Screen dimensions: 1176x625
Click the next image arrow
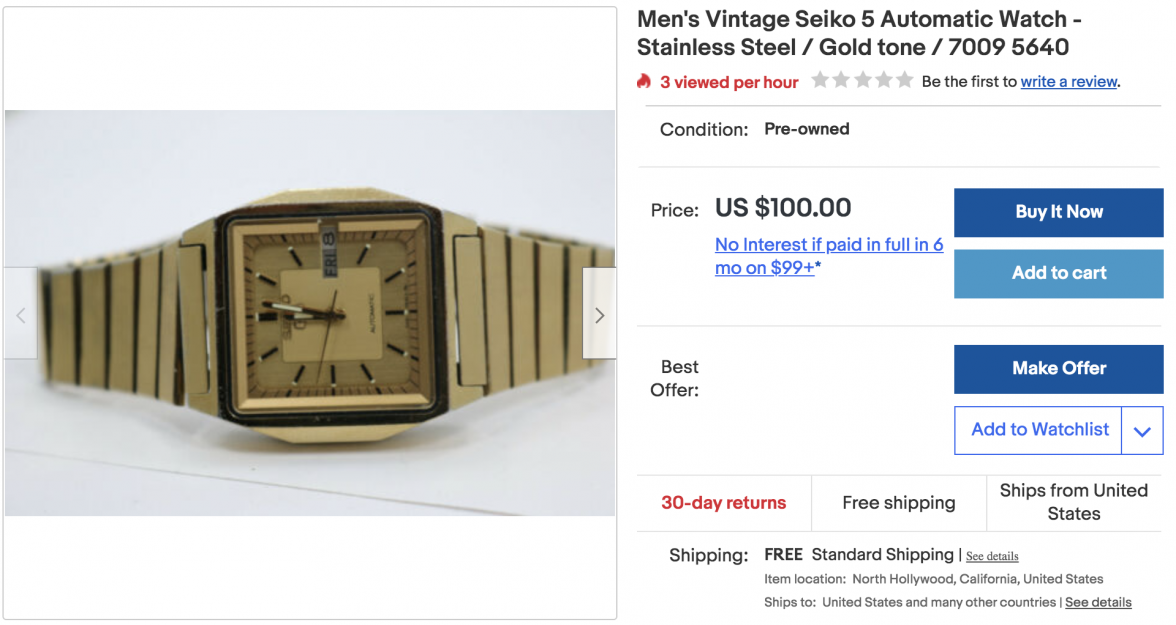pyautogui.click(x=599, y=315)
